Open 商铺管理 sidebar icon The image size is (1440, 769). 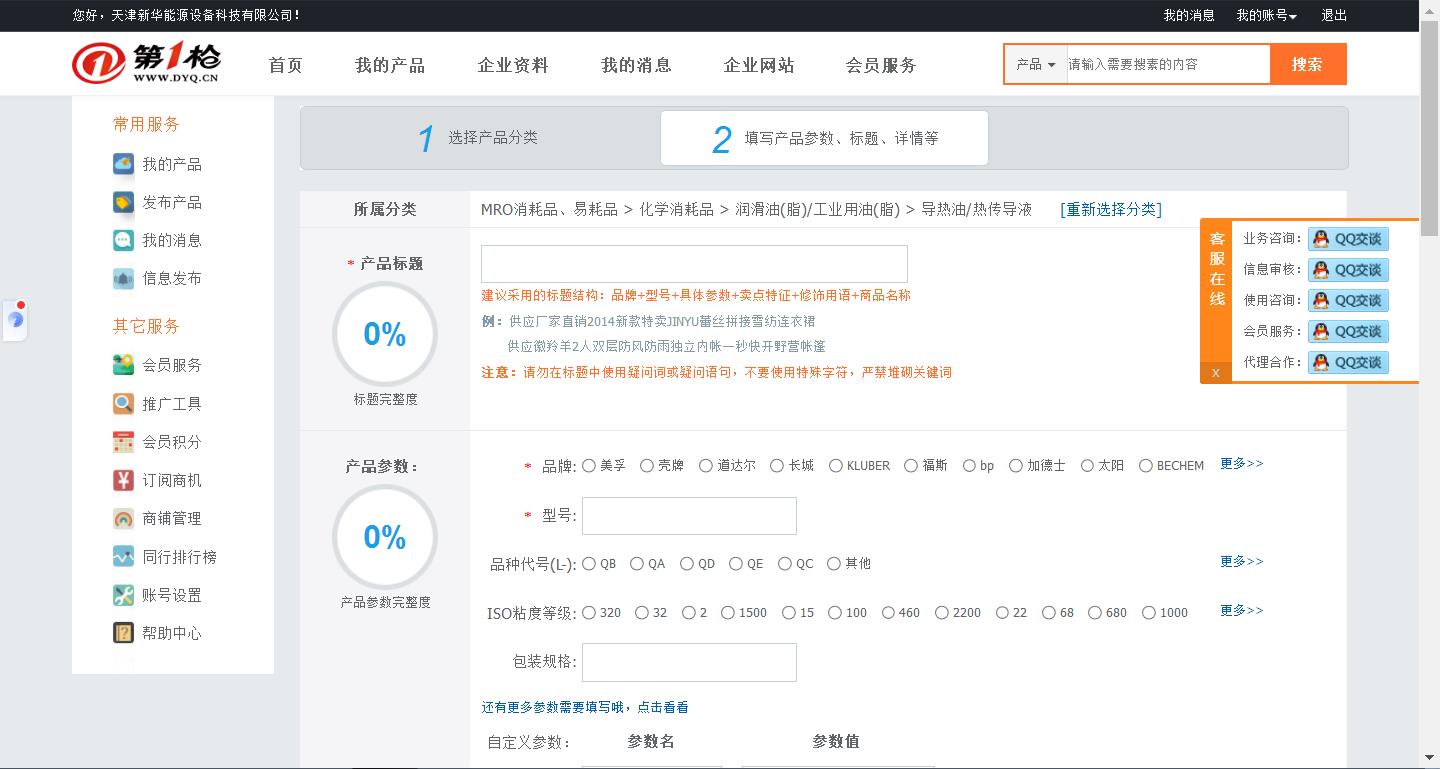(123, 518)
